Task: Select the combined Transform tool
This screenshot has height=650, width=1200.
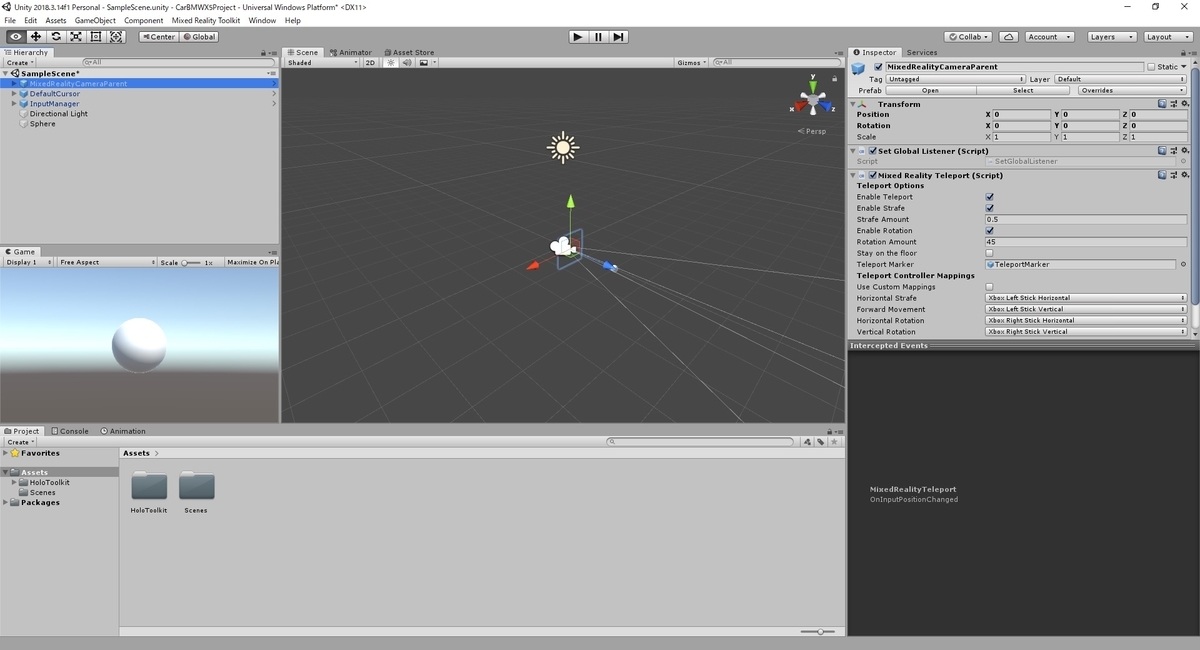Action: click(x=116, y=36)
